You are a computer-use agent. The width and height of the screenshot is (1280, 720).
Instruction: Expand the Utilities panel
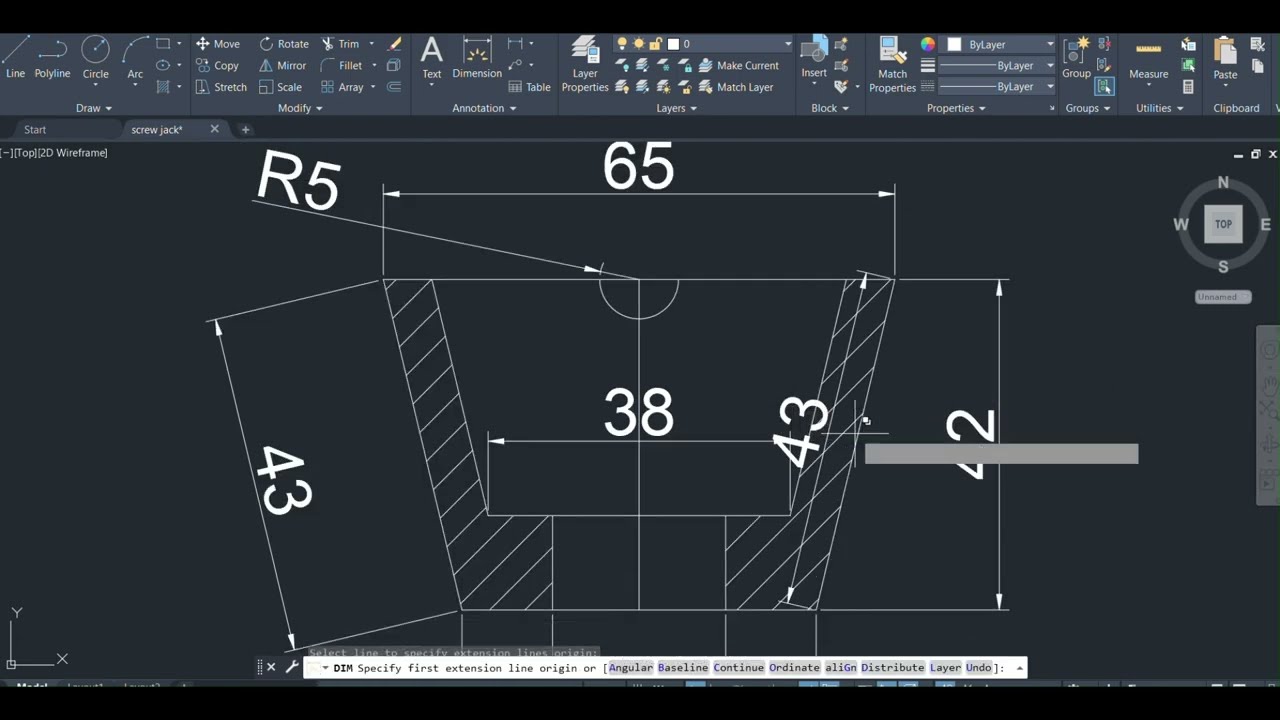tap(1159, 108)
